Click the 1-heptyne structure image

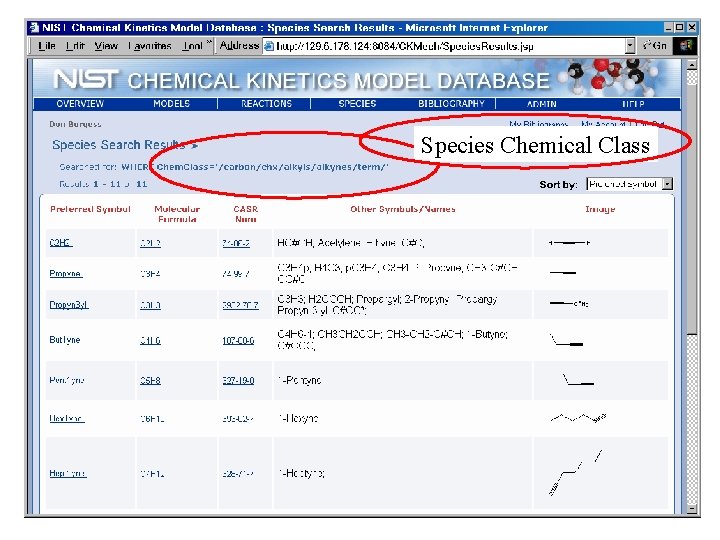click(x=575, y=473)
